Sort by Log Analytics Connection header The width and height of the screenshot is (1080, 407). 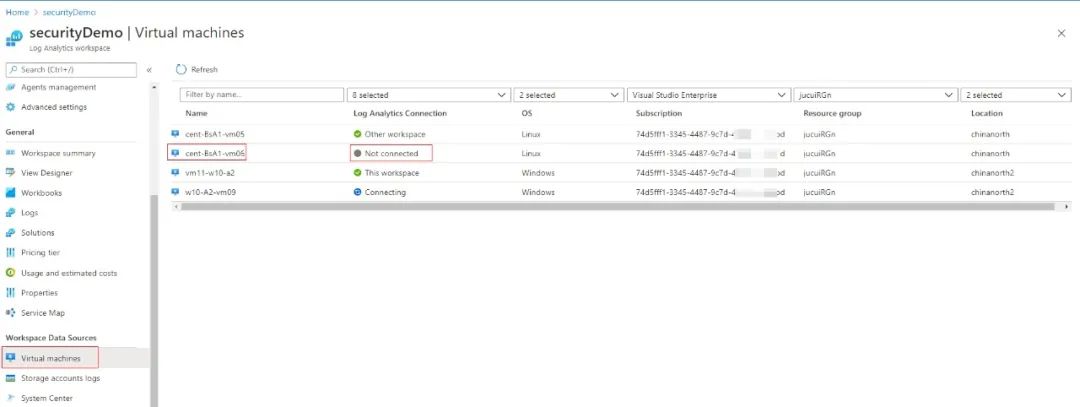(400, 113)
